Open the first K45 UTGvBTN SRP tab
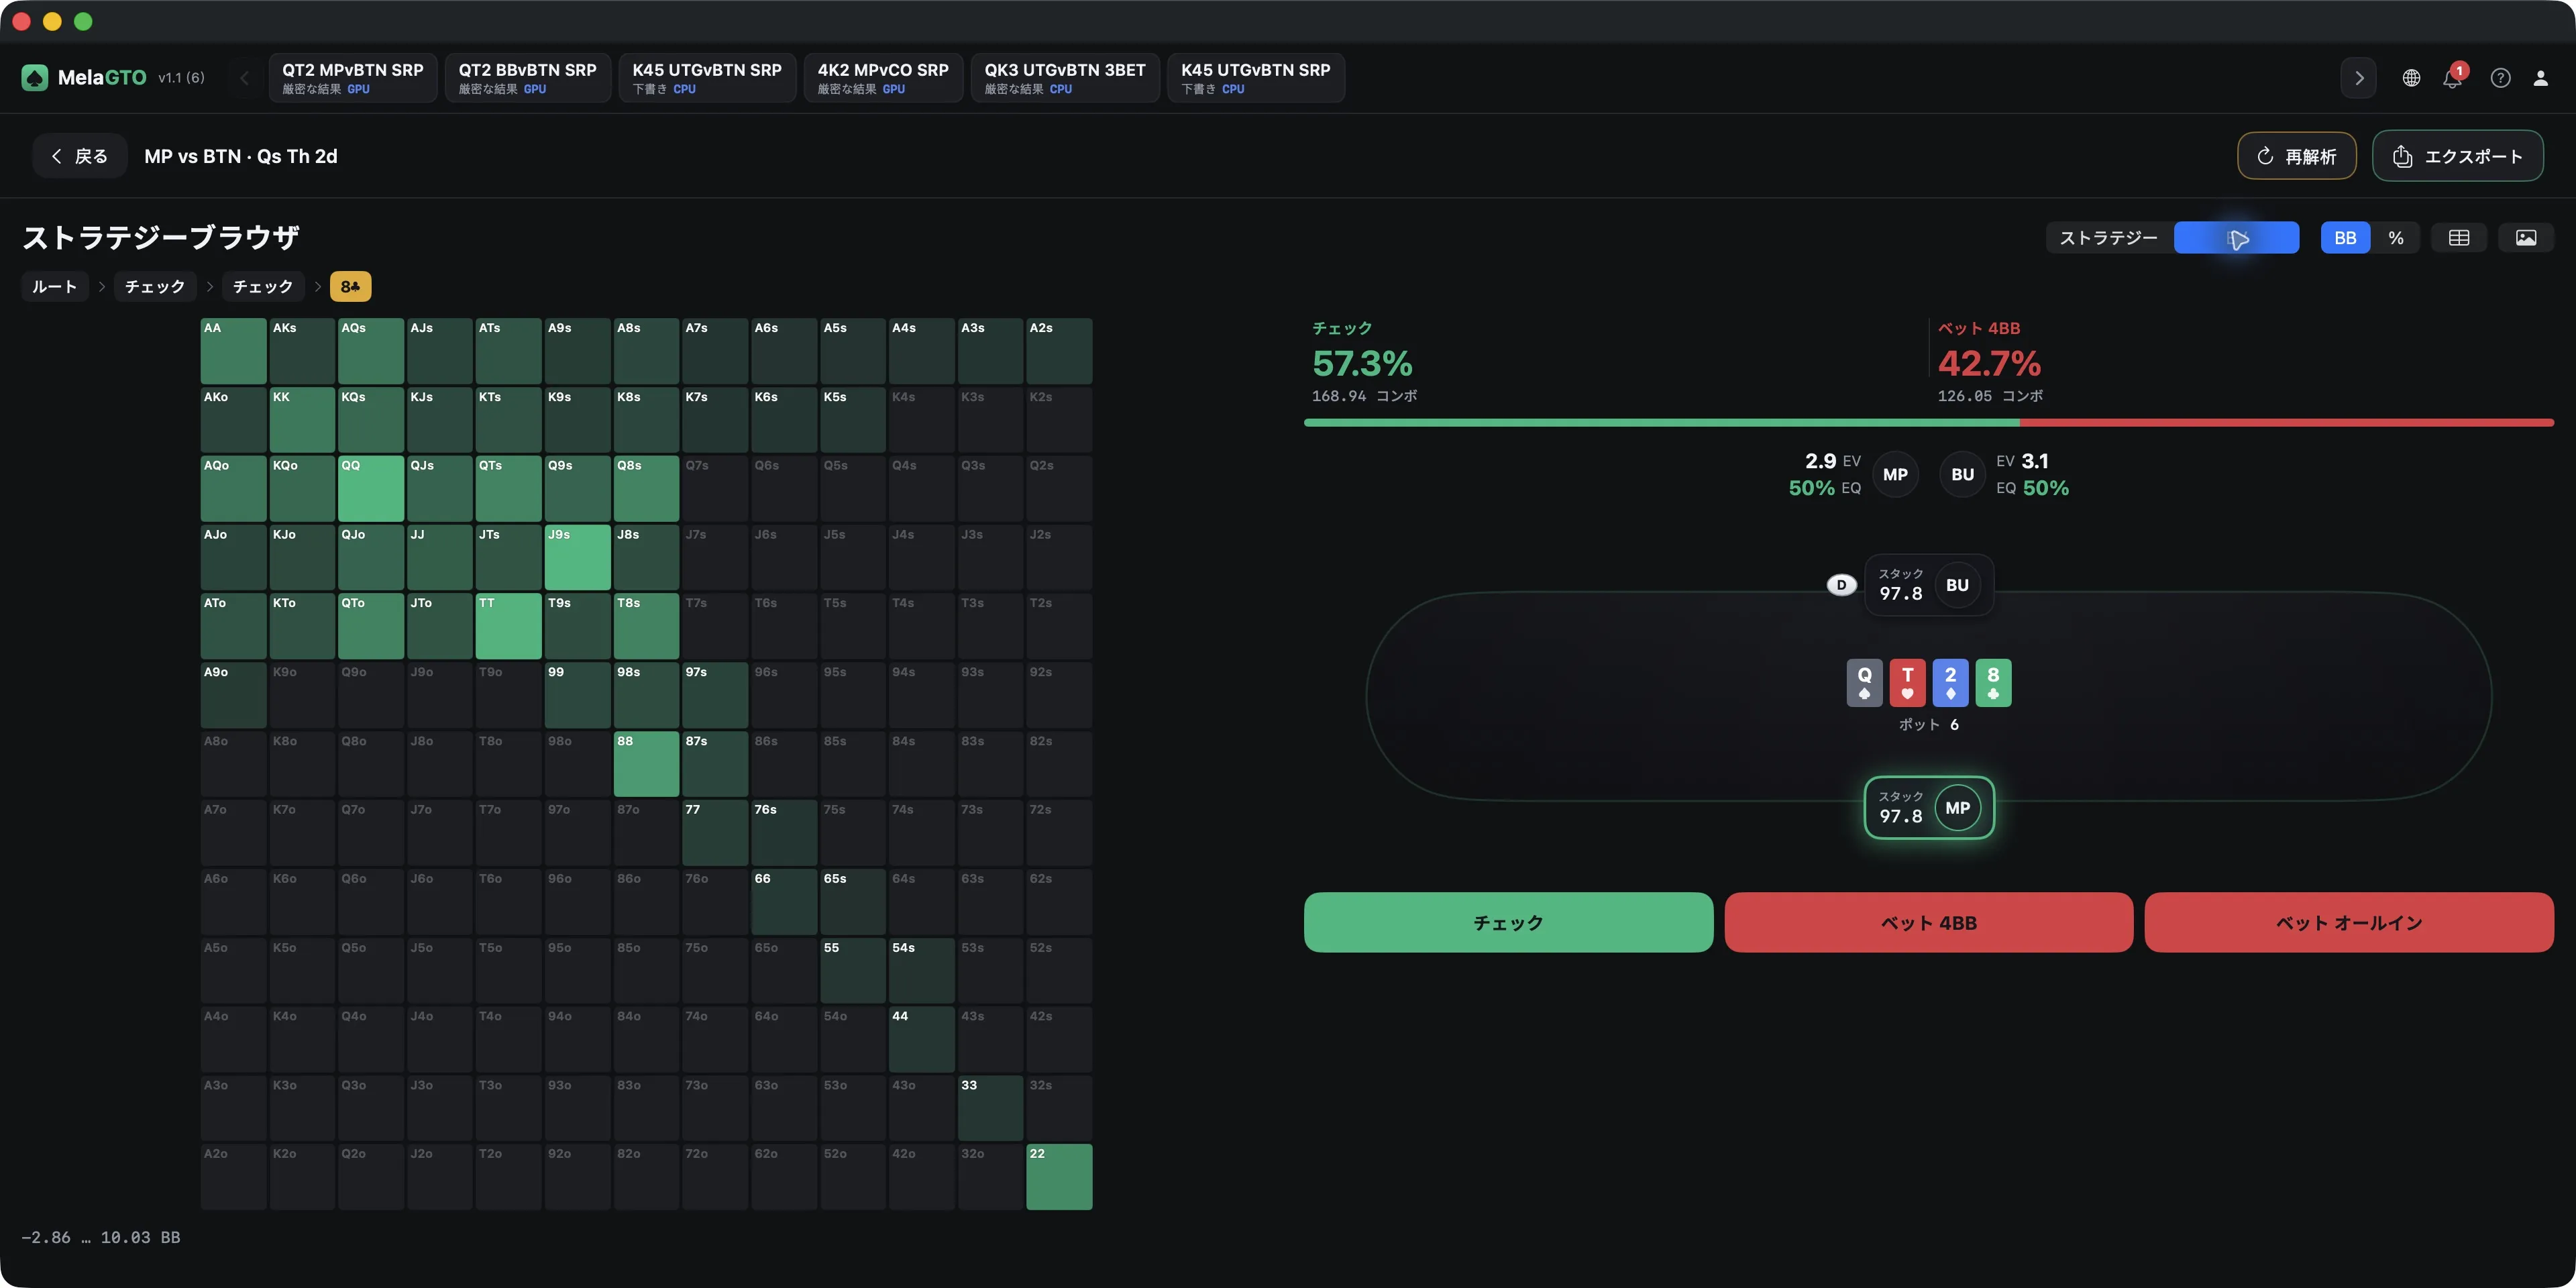This screenshot has width=2576, height=1288. pyautogui.click(x=707, y=78)
